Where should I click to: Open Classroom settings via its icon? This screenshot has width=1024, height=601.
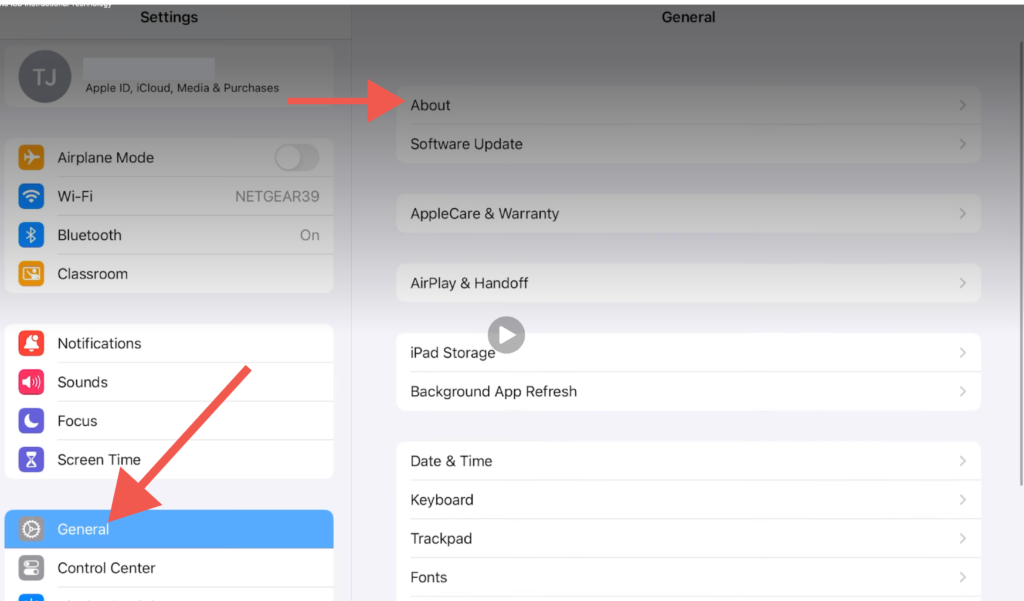[x=31, y=273]
